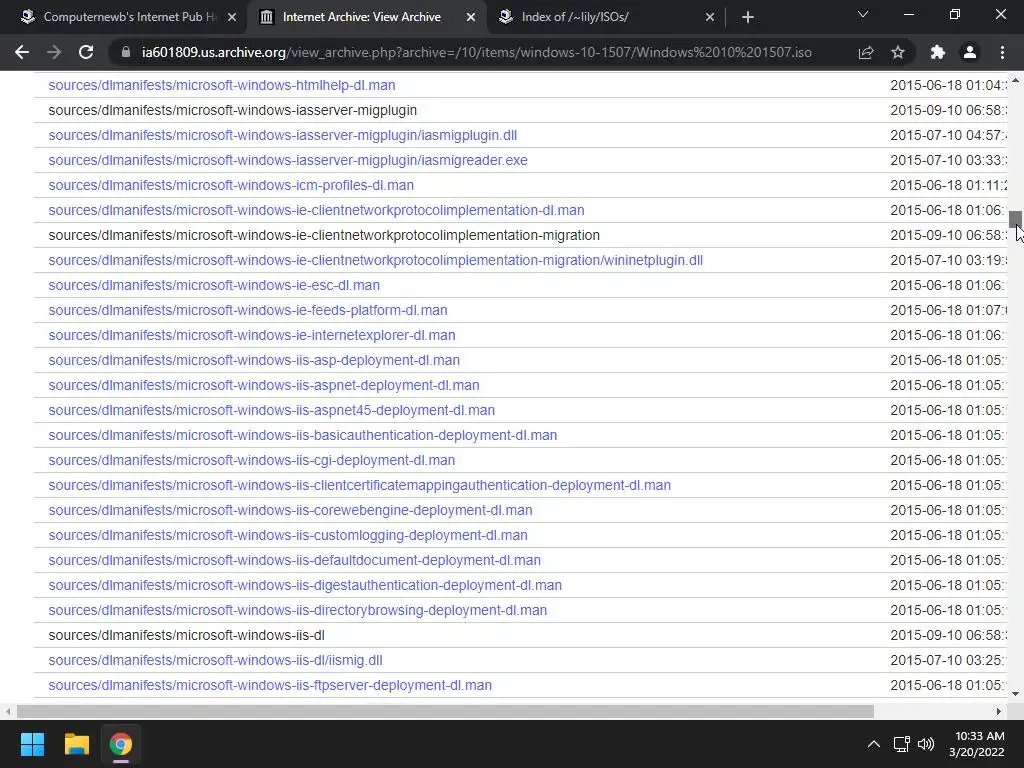1024x768 pixels.
Task: Open volume speaker tray icon
Action: [x=925, y=744]
